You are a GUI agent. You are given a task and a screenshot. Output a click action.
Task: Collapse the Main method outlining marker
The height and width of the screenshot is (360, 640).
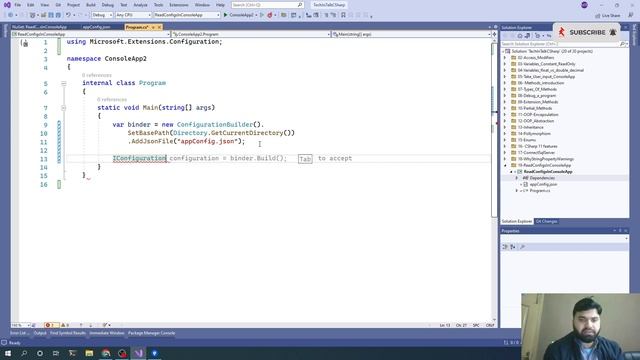[x=64, y=108]
